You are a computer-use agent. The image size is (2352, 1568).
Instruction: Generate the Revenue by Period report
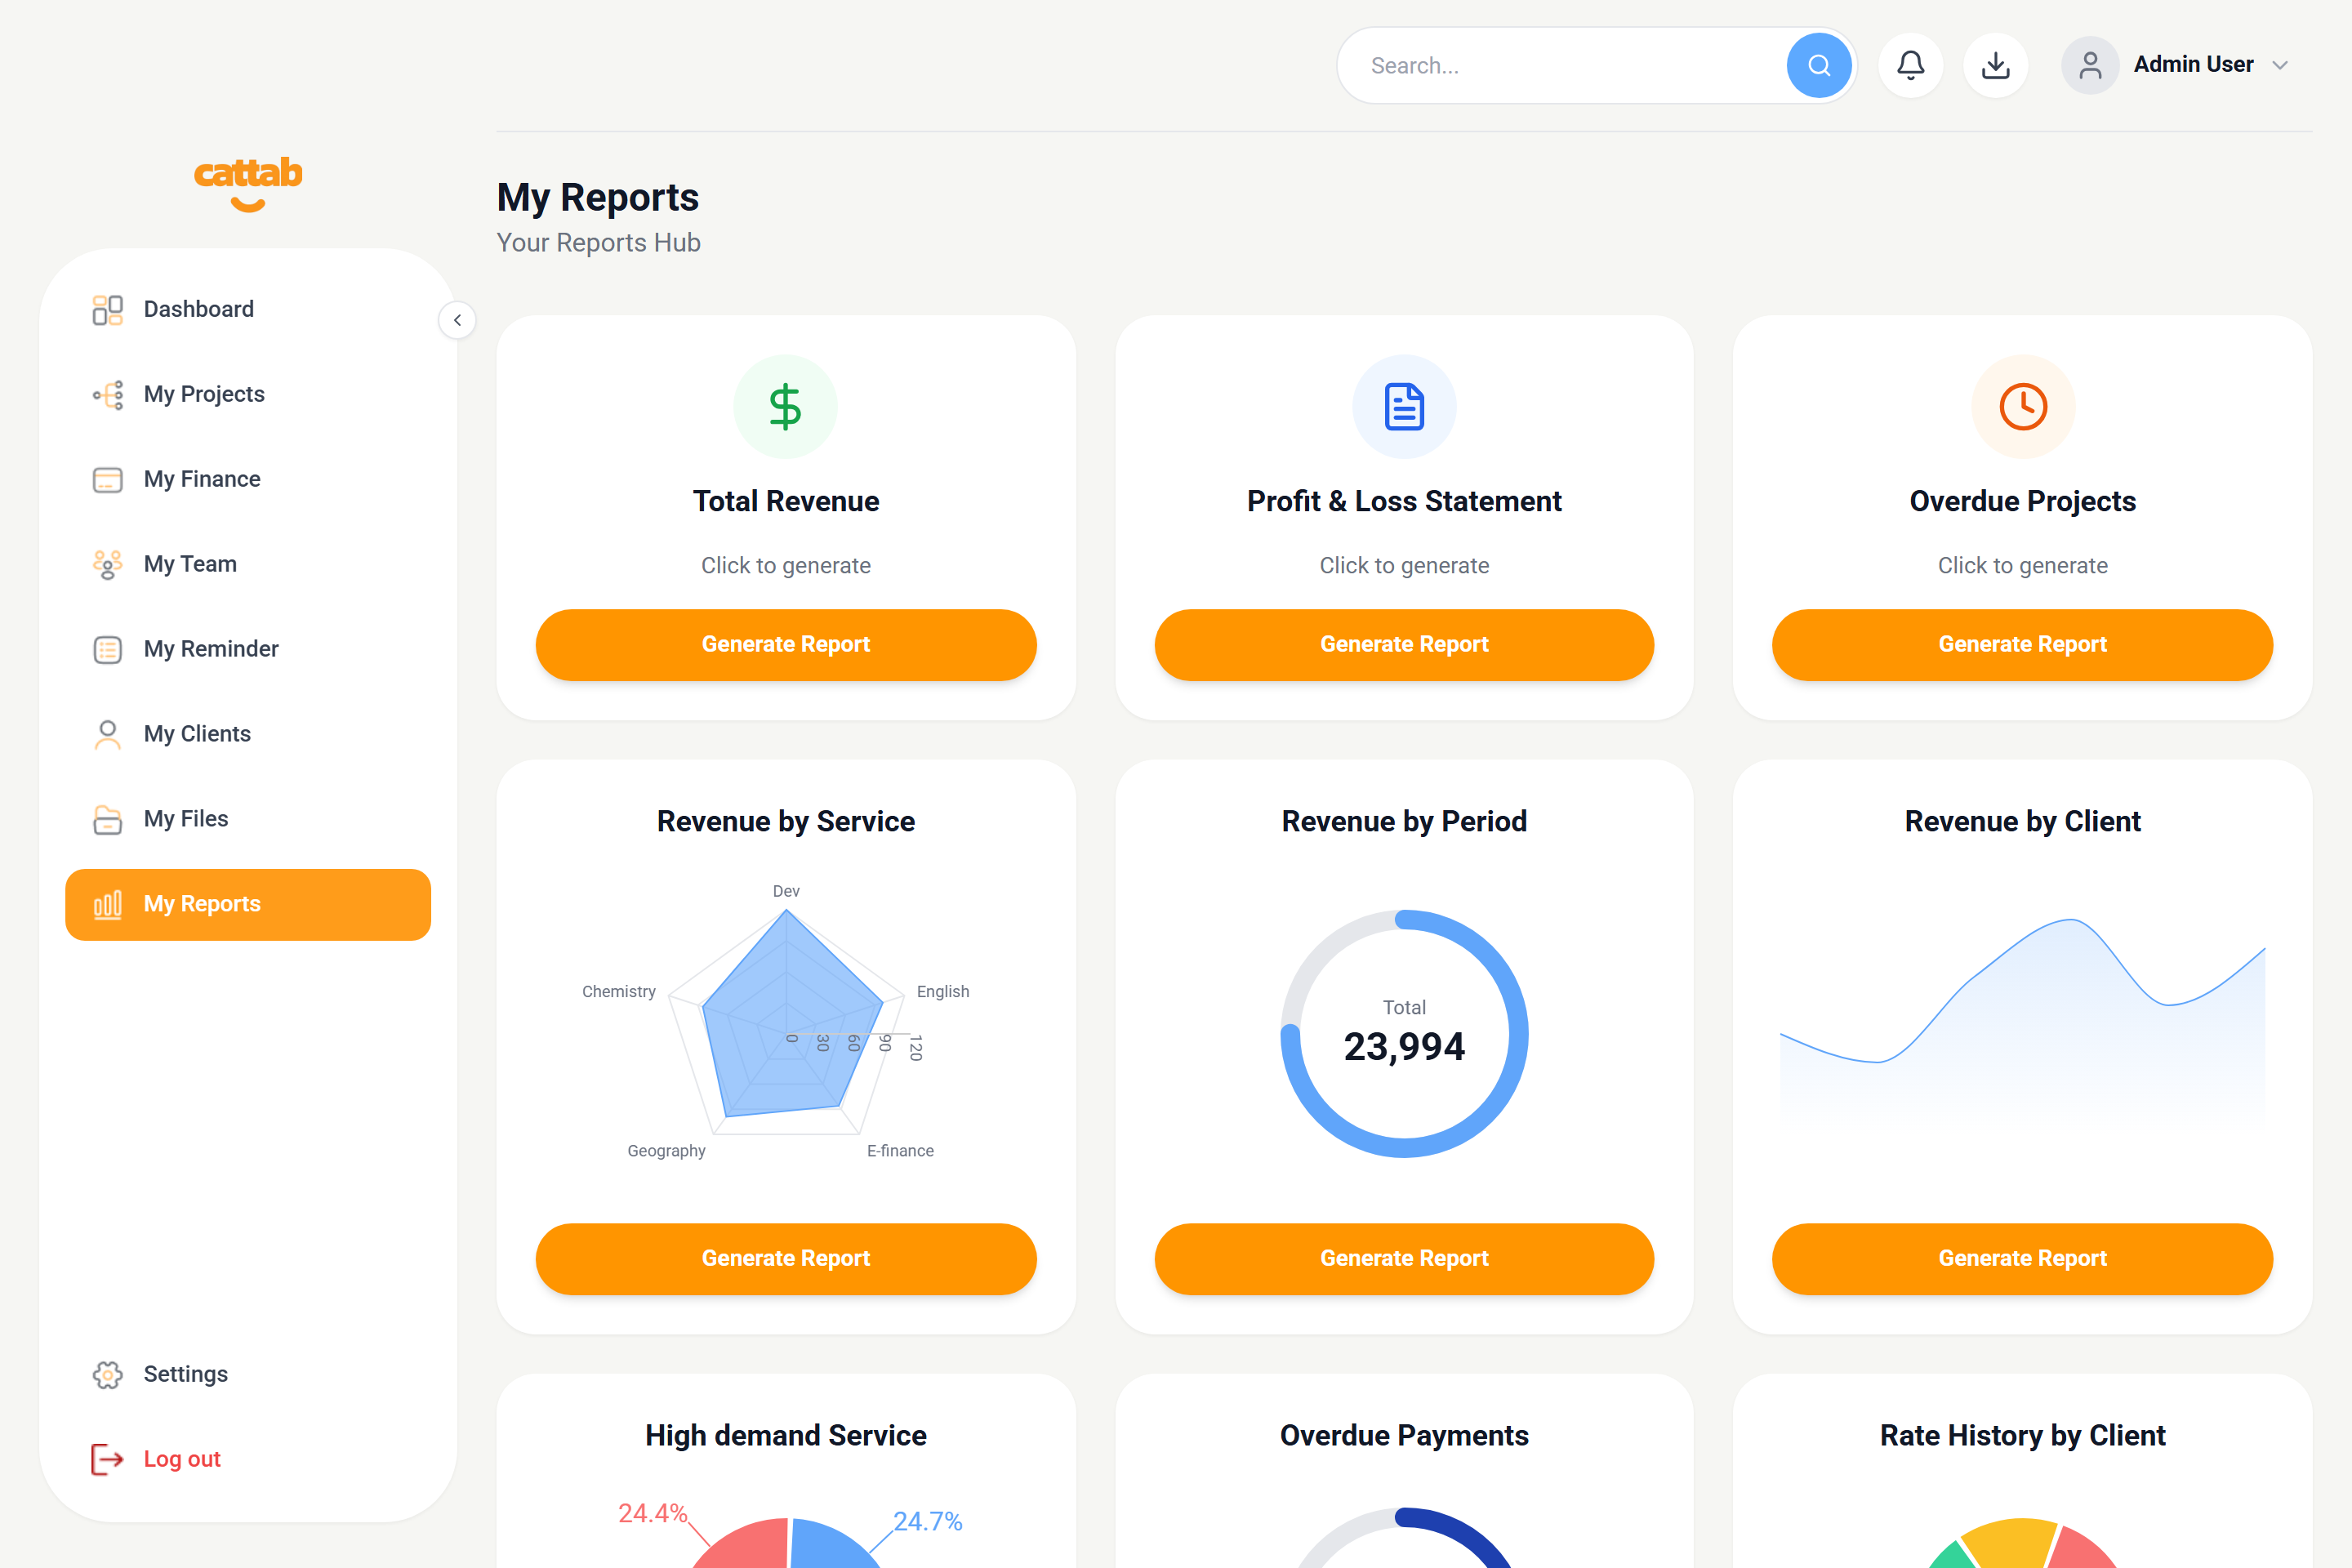(x=1404, y=1259)
